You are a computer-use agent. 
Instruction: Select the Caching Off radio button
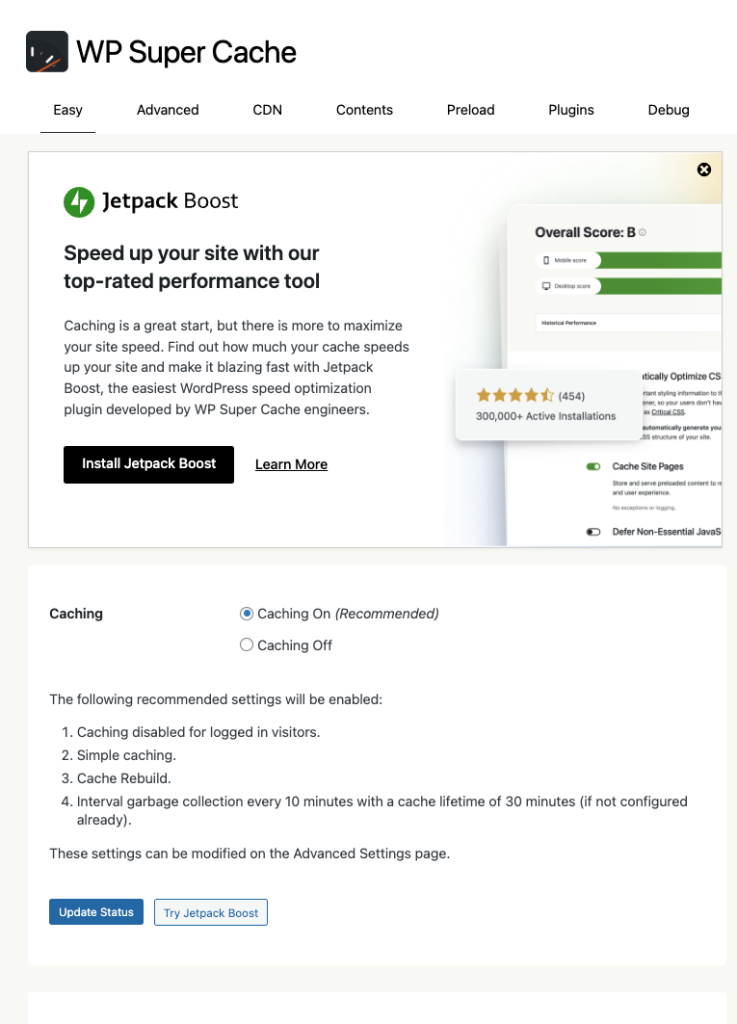tap(247, 645)
